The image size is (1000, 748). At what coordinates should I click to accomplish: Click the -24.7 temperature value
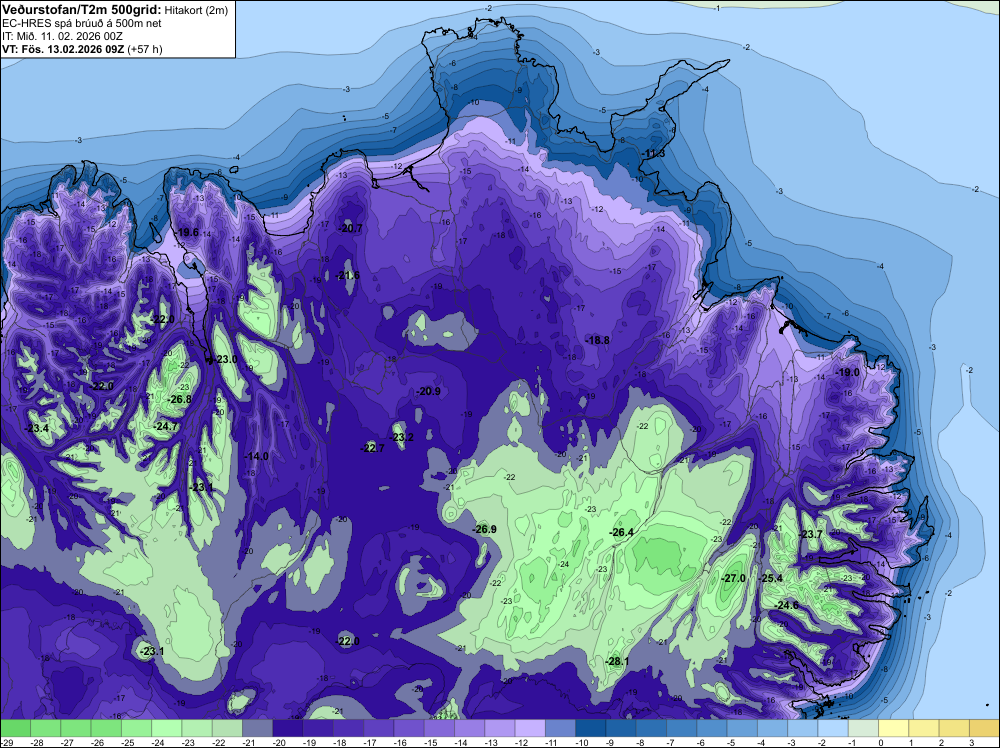pos(166,426)
